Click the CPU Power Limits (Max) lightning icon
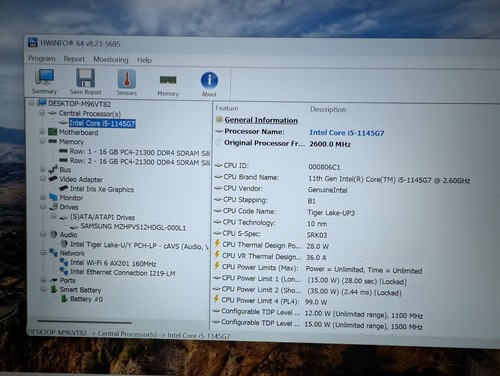 (x=217, y=266)
